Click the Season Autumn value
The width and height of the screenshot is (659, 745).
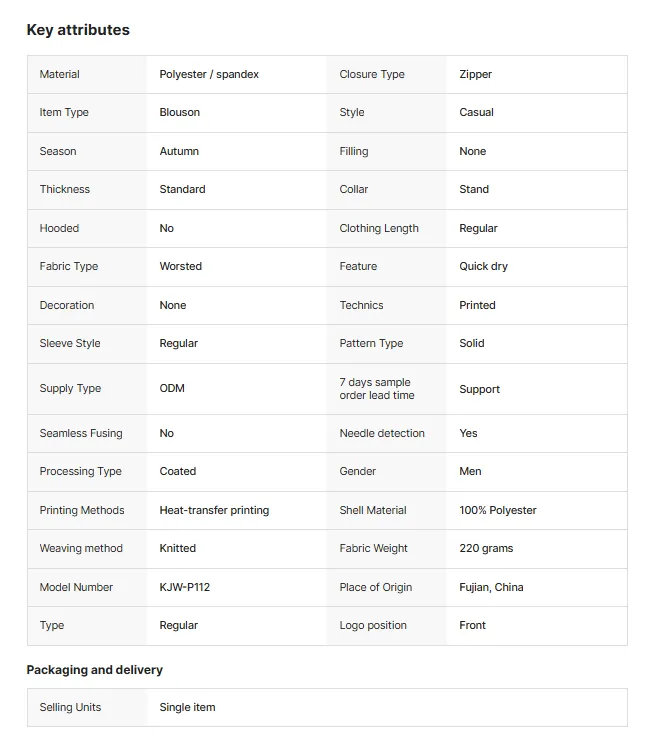[x=179, y=152]
